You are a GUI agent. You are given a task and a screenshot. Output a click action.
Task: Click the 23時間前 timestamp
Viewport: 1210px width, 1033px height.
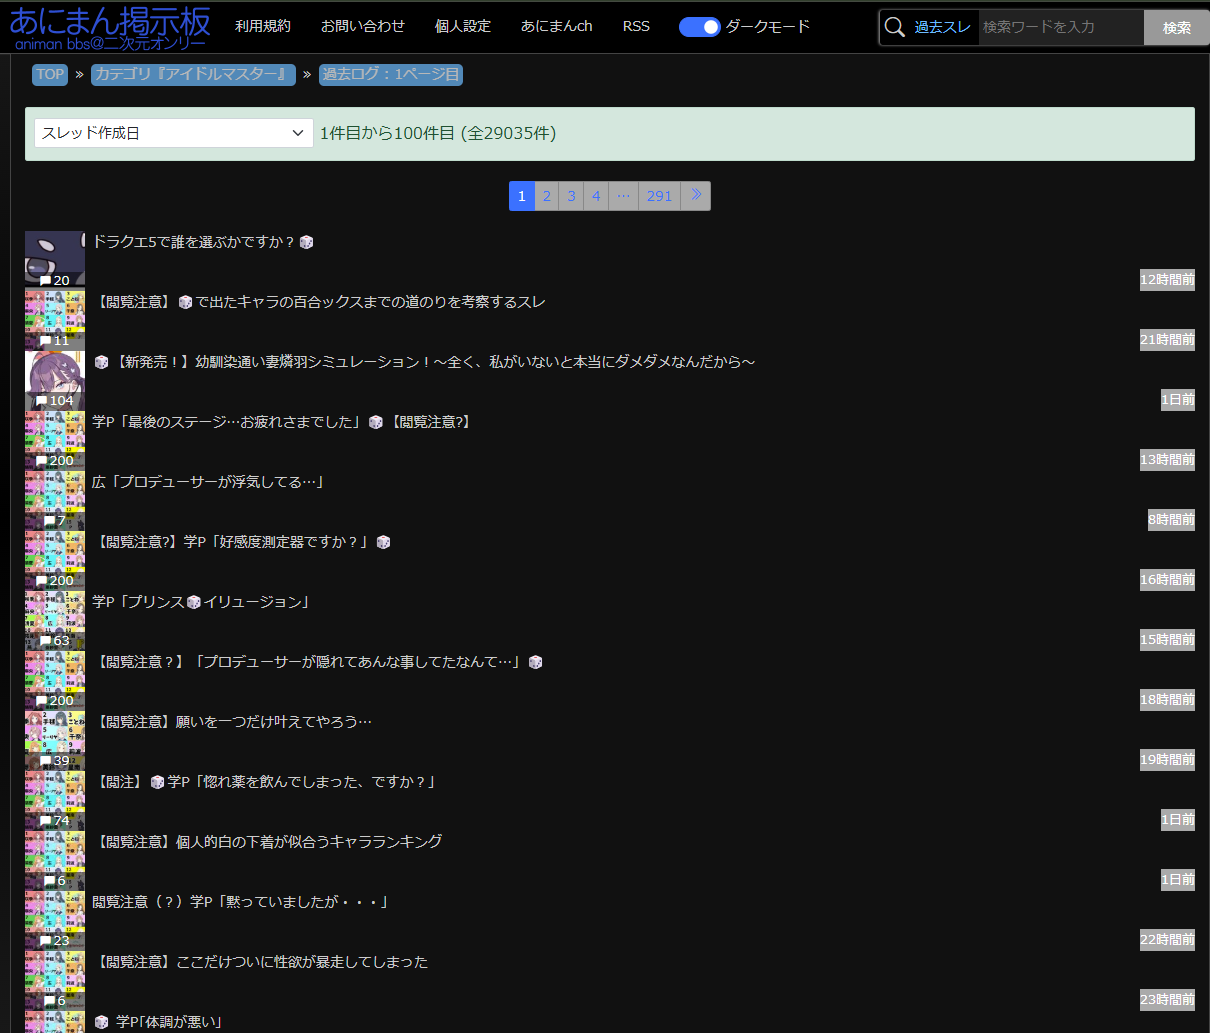pos(1167,1000)
